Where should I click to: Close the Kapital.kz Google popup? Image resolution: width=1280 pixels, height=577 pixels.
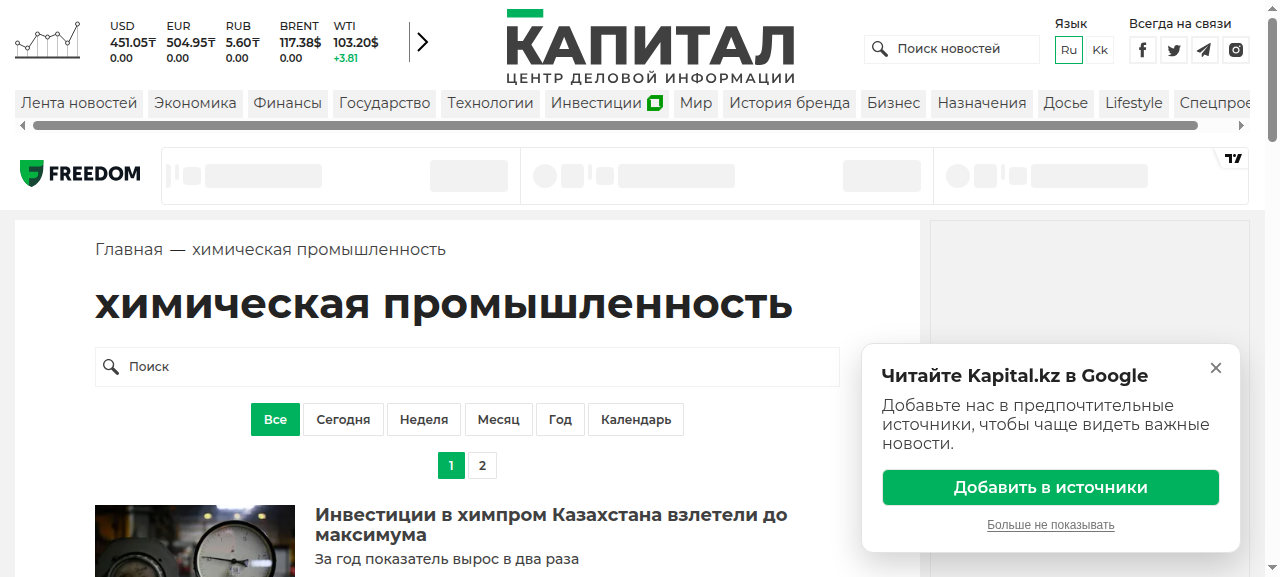coord(1216,368)
